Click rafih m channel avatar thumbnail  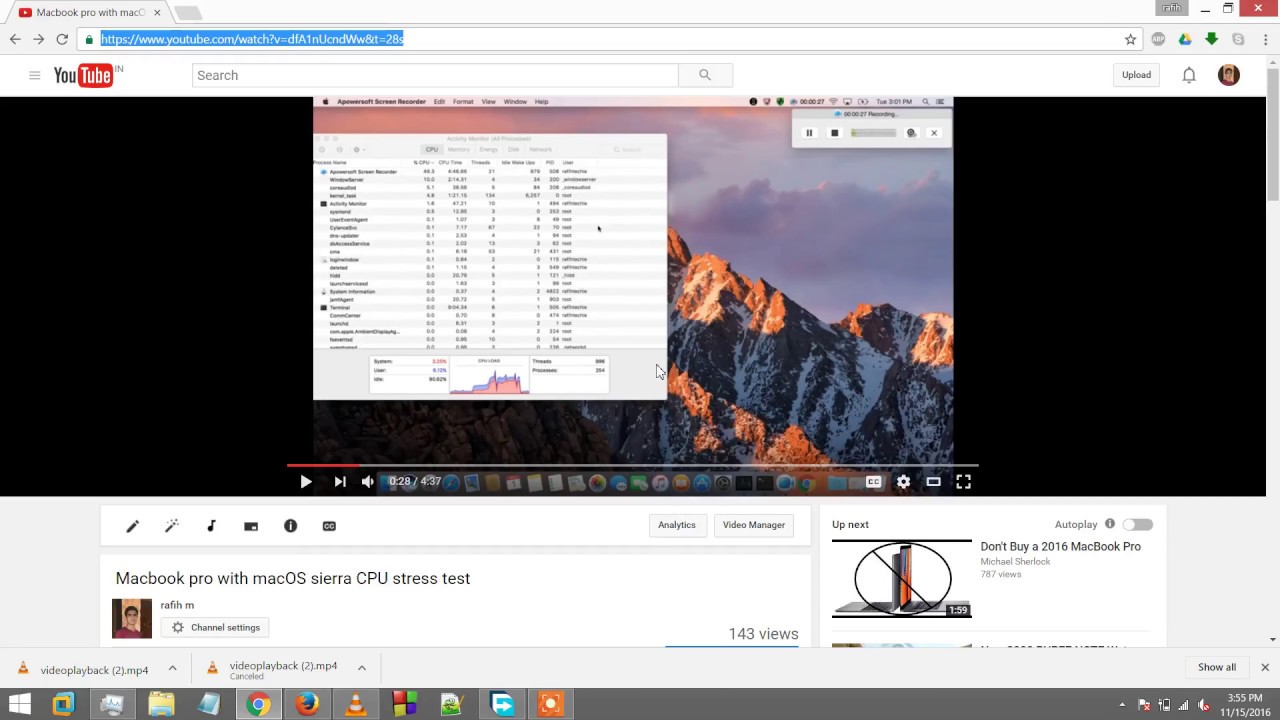point(132,619)
